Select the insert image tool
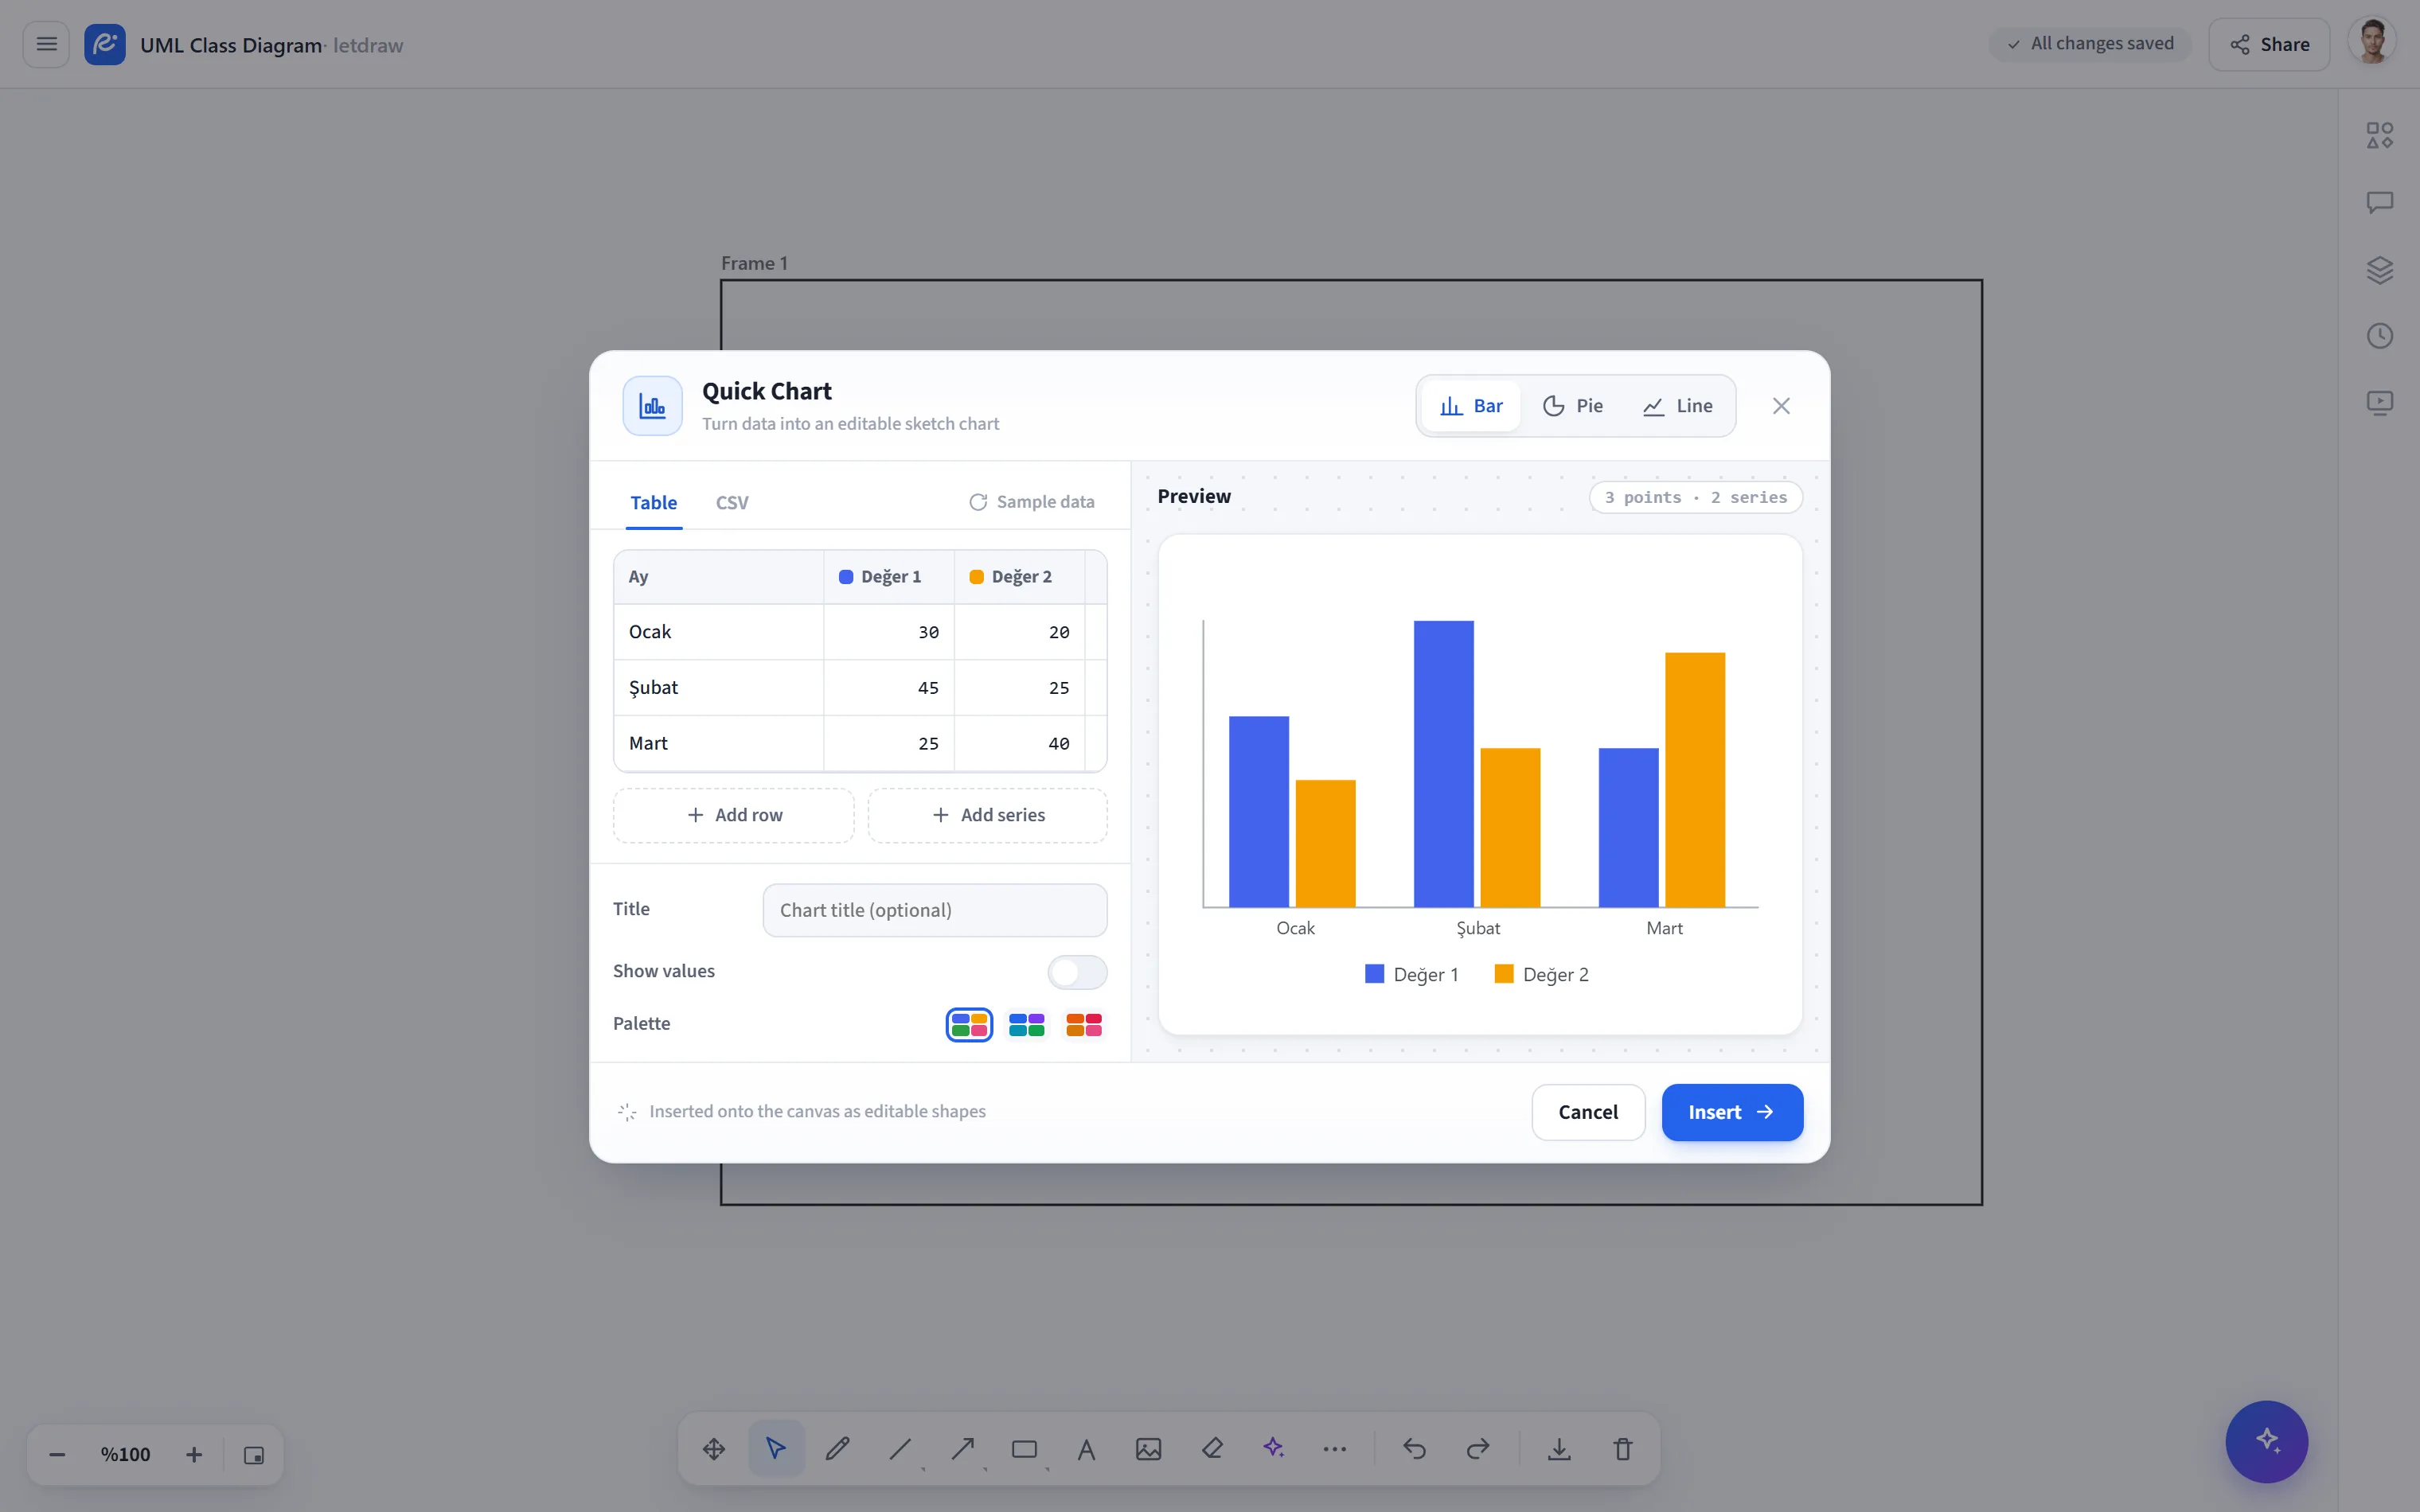Viewport: 2420px width, 1512px height. [1148, 1448]
